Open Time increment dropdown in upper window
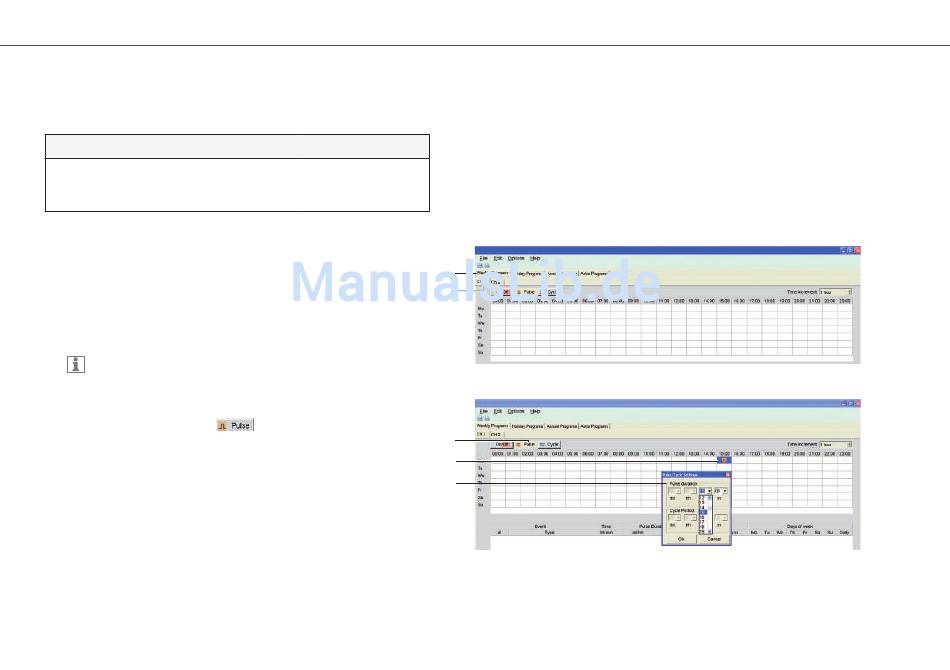This screenshot has height=670, width=950. pyautogui.click(x=835, y=292)
